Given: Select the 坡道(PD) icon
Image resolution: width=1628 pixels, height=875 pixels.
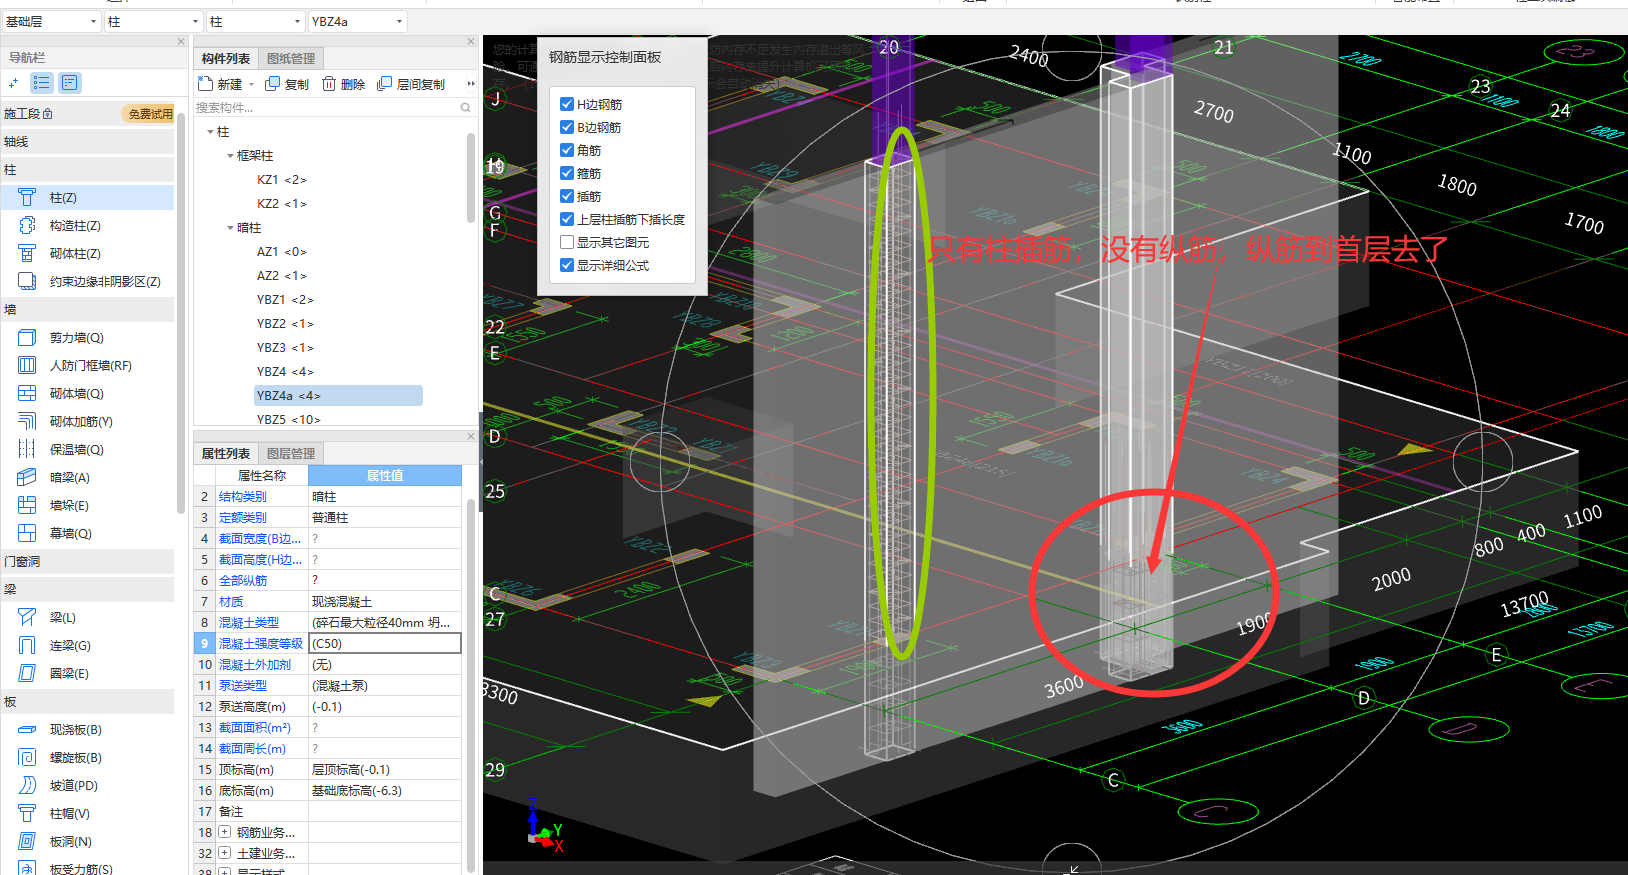Looking at the screenshot, I should coord(27,785).
